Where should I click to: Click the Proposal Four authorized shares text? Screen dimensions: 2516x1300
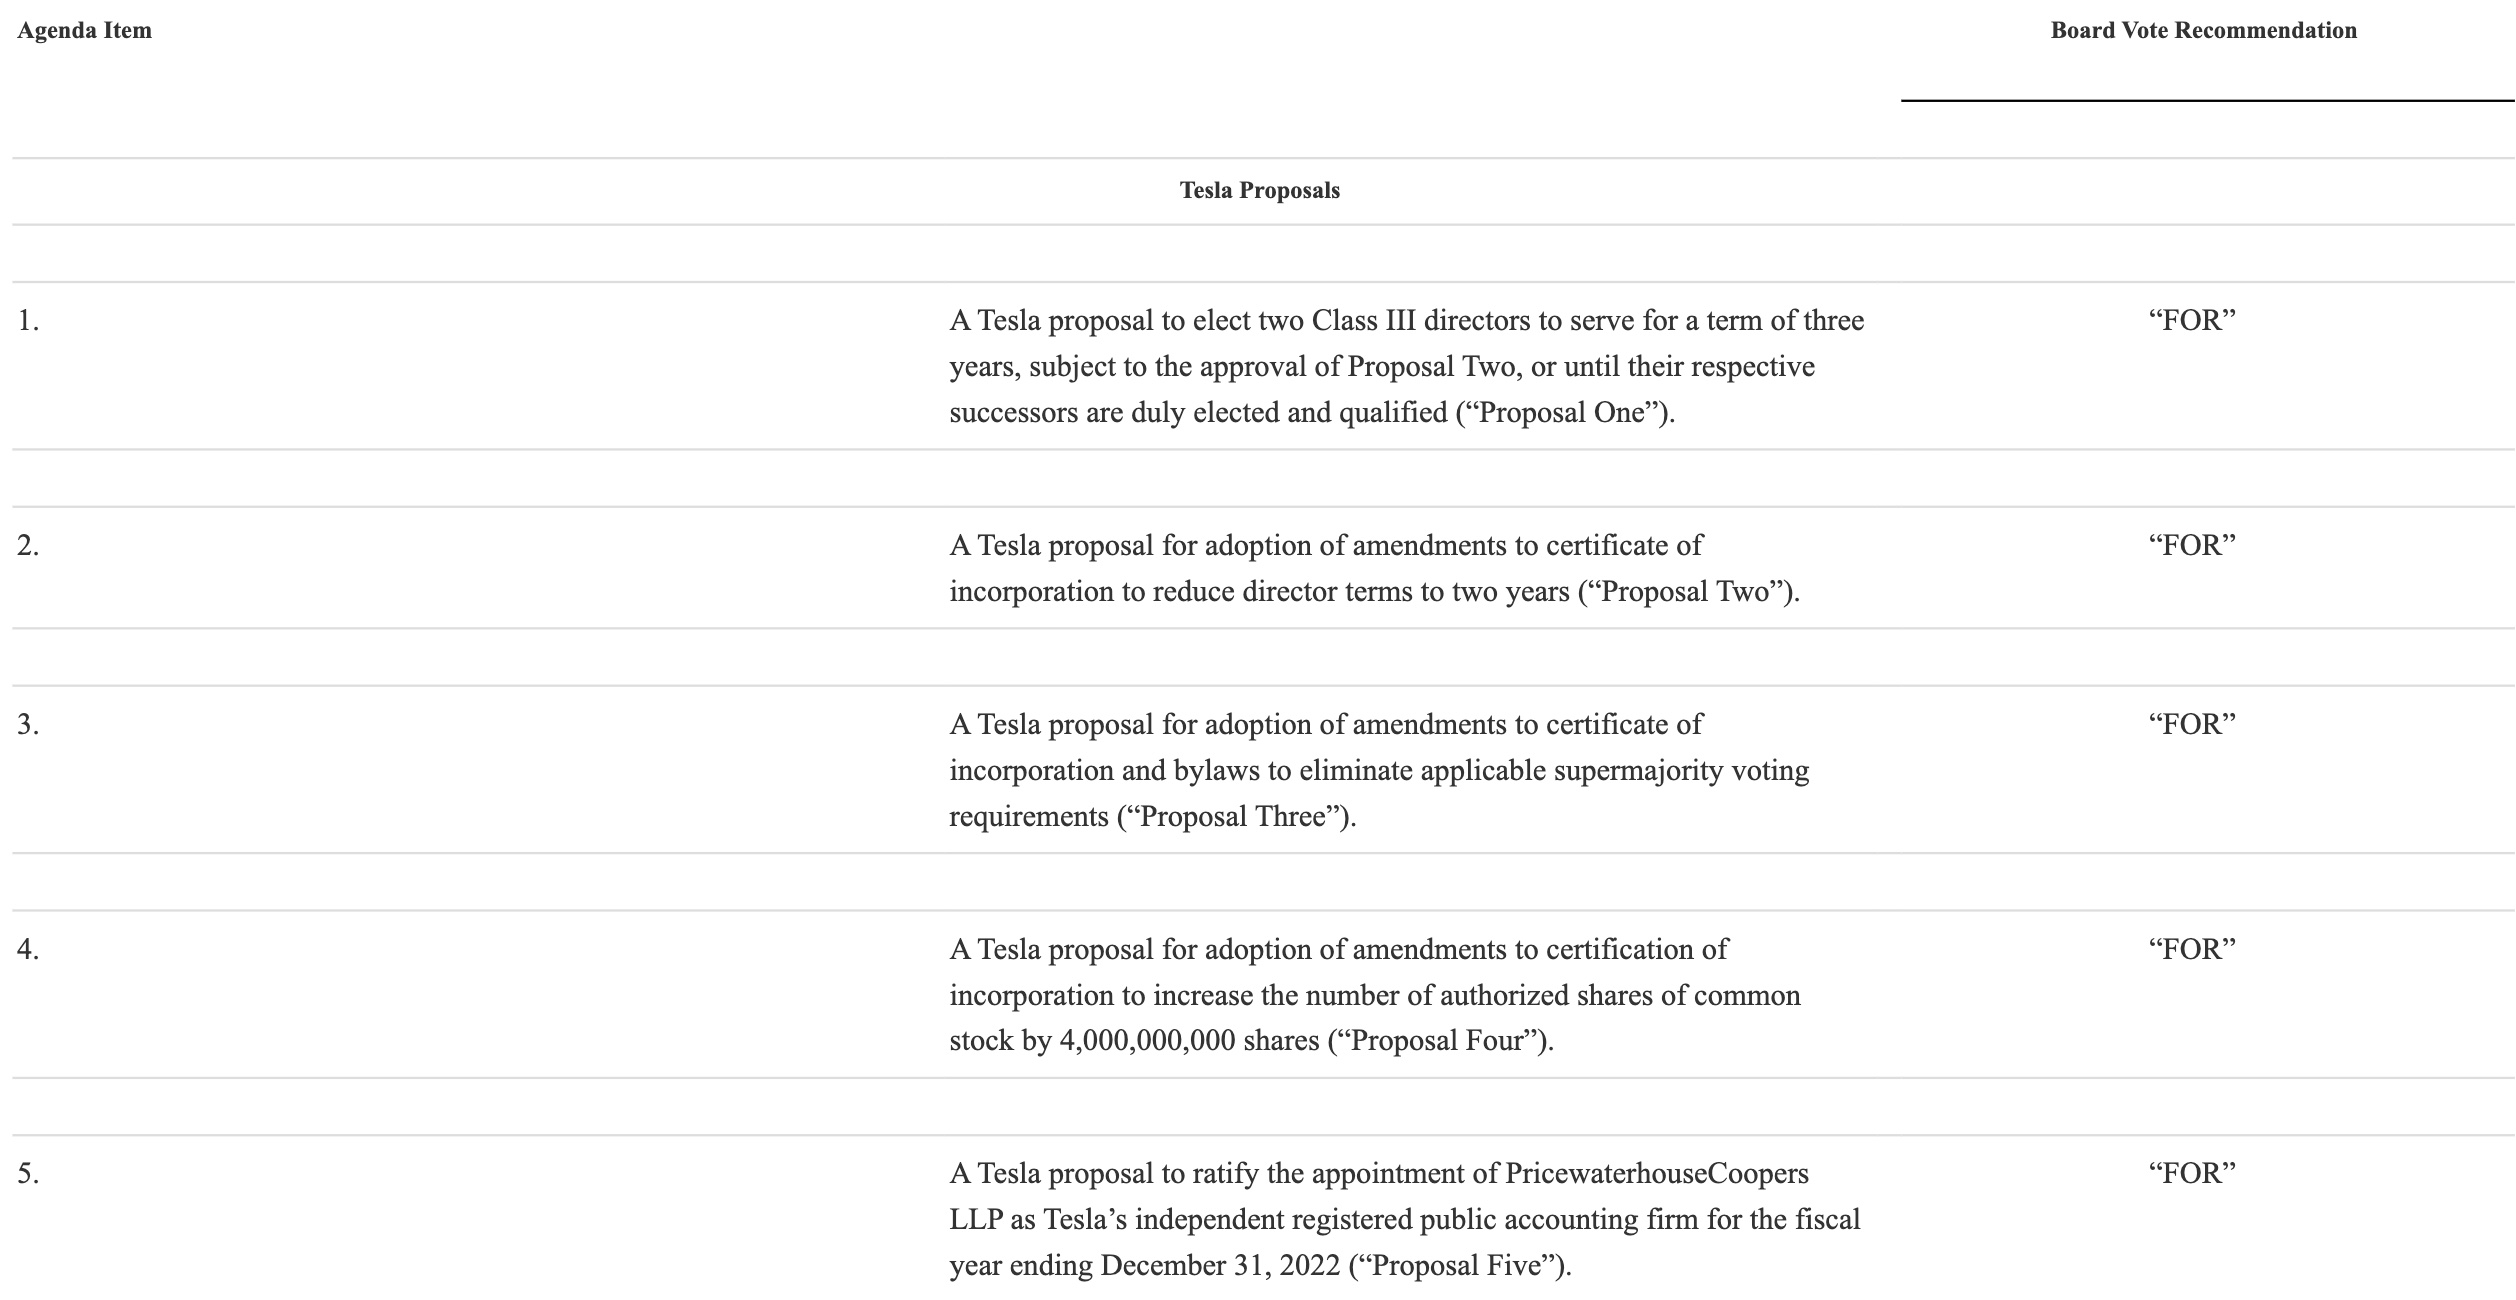(x=1375, y=996)
